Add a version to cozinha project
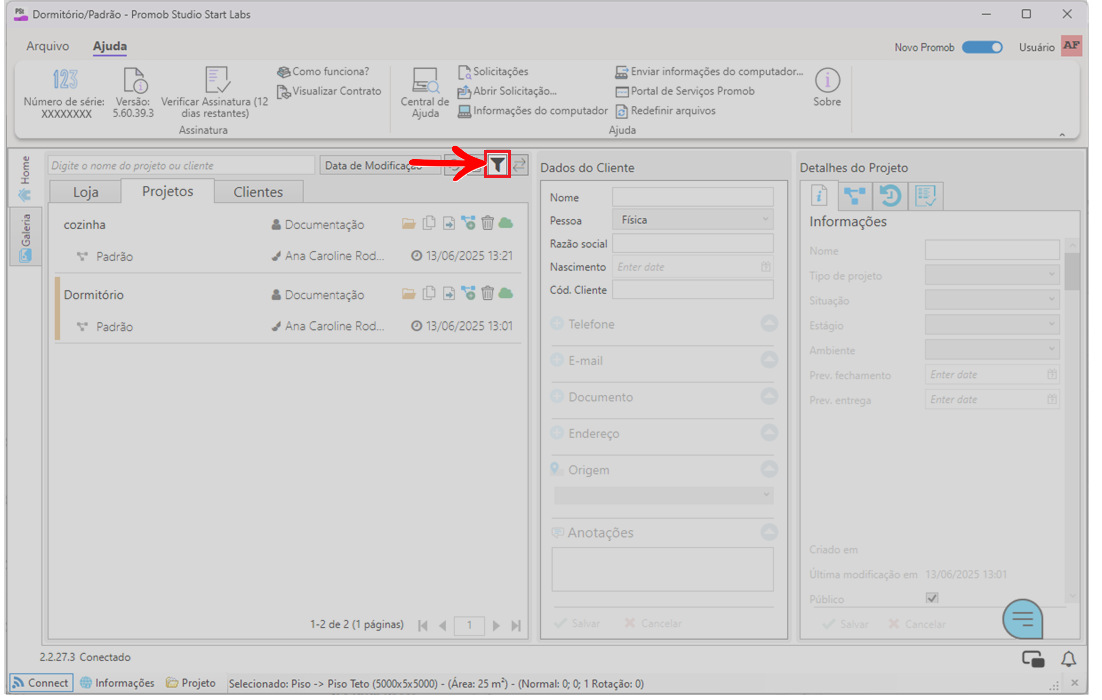The height and width of the screenshot is (700, 1102). (x=468, y=223)
